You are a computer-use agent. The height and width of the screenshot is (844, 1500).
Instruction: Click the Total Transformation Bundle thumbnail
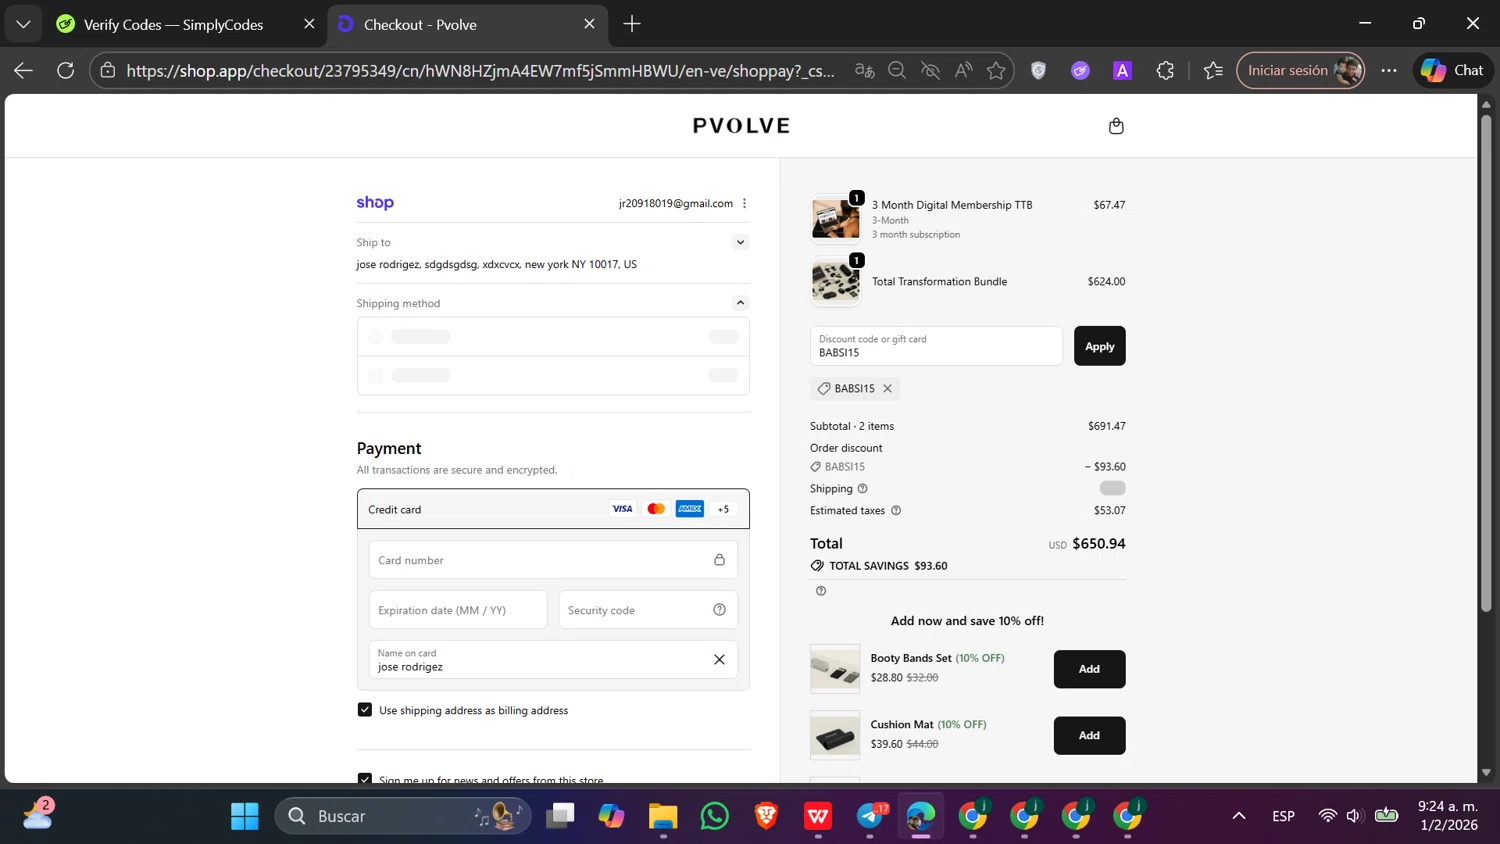click(835, 282)
